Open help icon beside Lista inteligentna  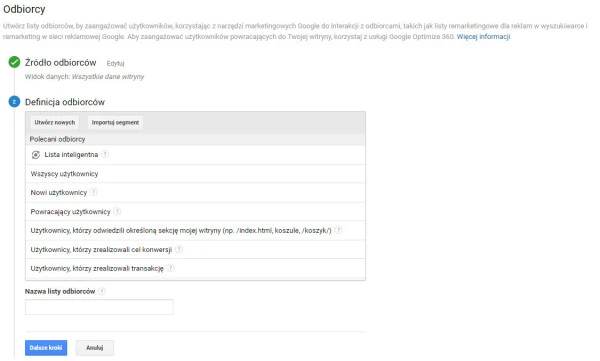tap(105, 154)
